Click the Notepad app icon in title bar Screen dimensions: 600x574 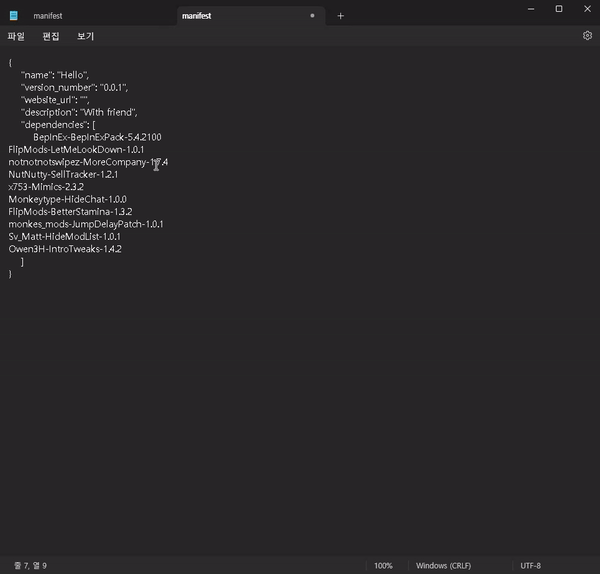pyautogui.click(x=14, y=15)
